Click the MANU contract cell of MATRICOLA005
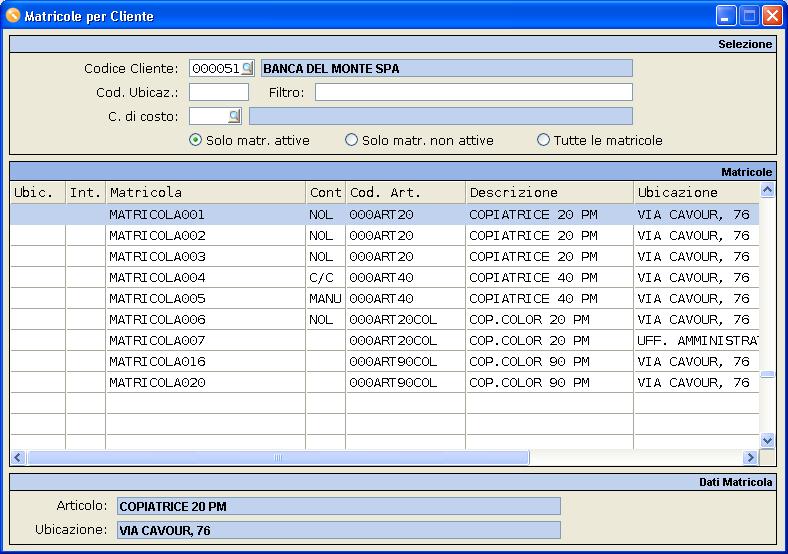 point(325,299)
